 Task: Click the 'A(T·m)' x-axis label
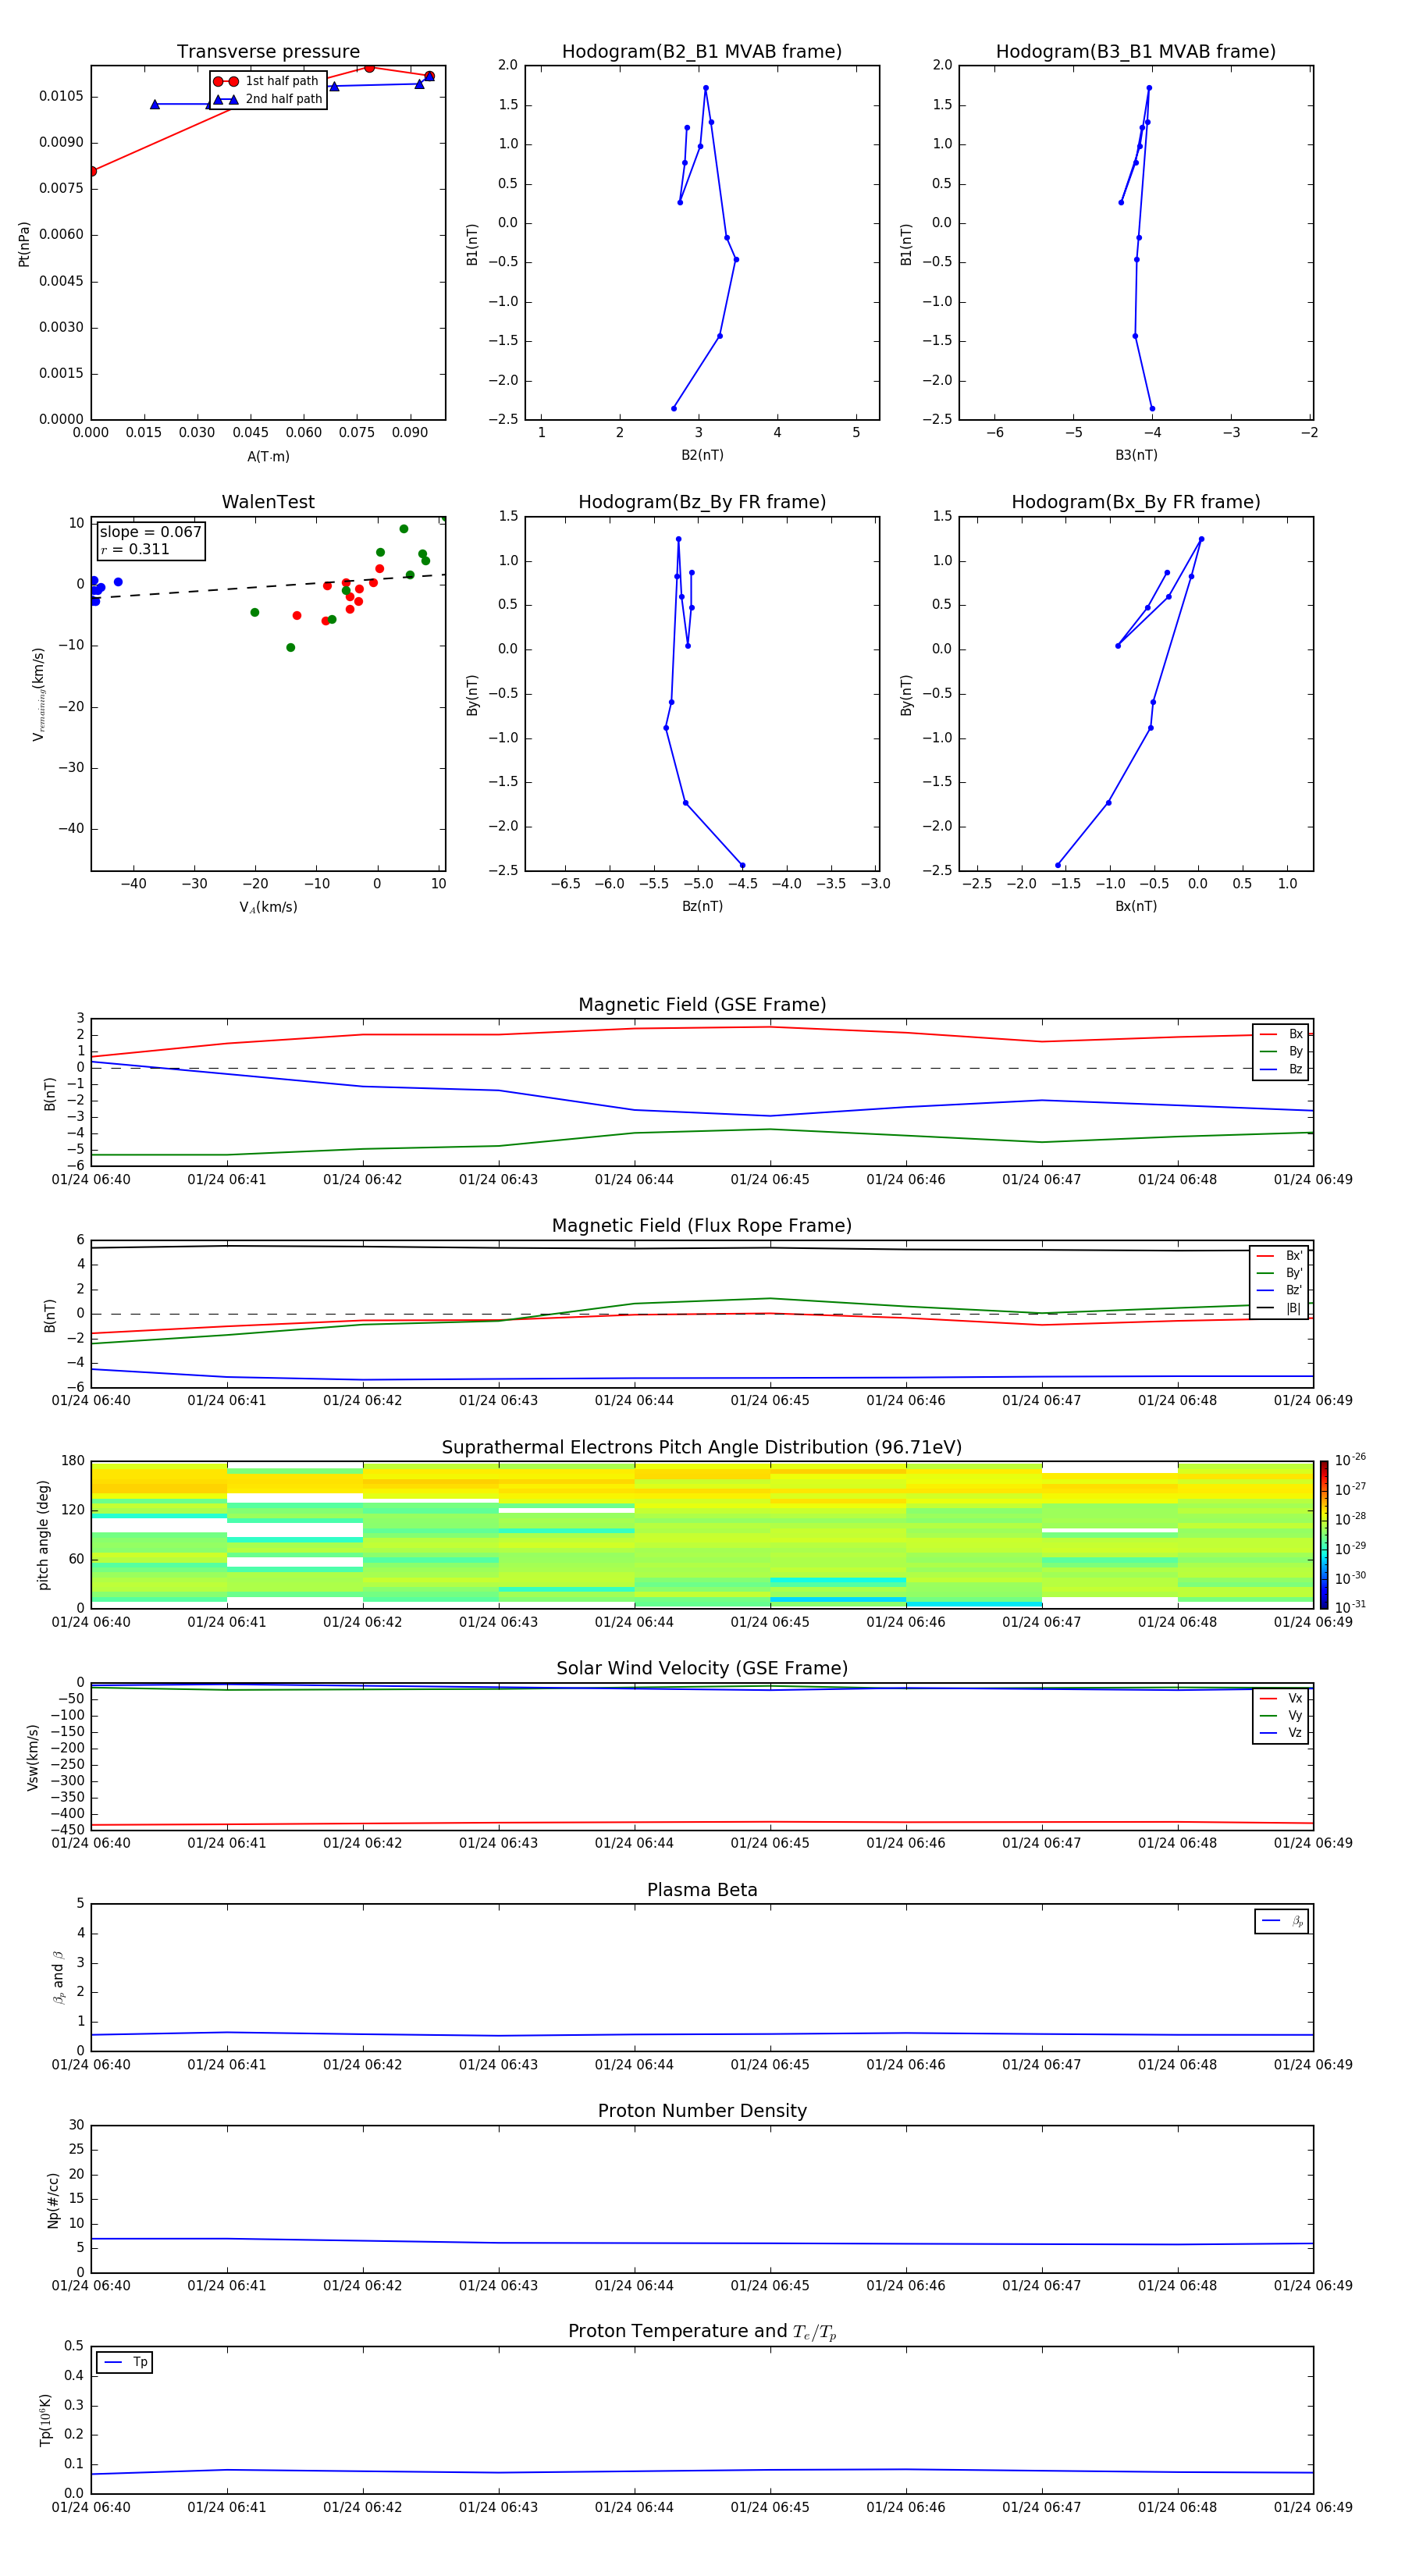pyautogui.click(x=268, y=456)
